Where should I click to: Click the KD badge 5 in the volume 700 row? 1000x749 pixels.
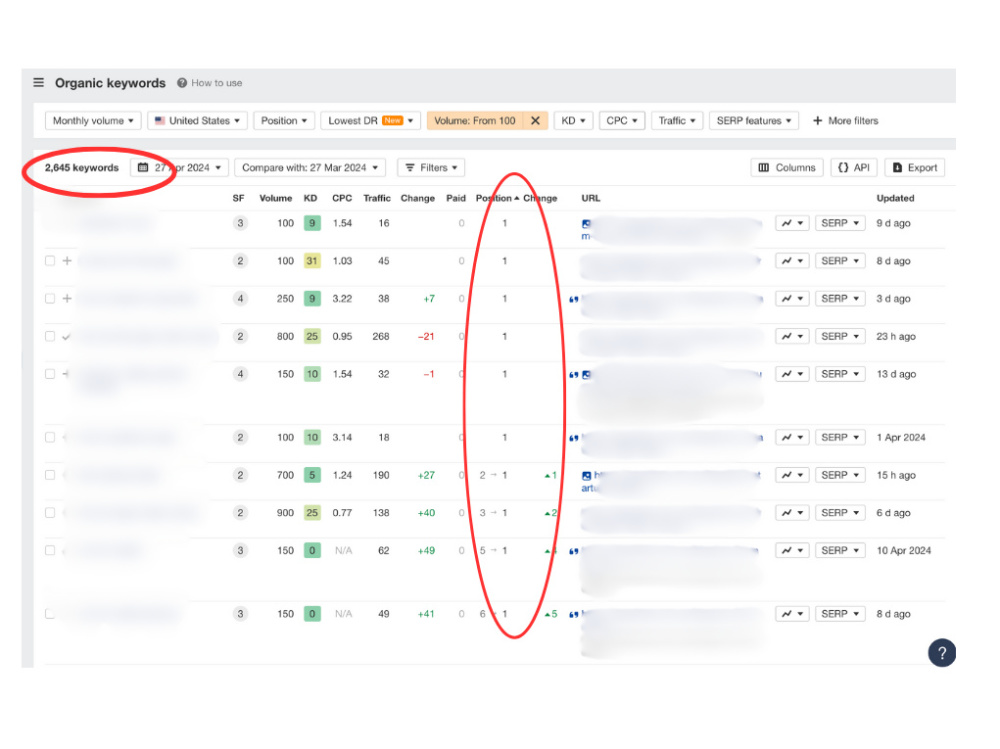pos(312,475)
